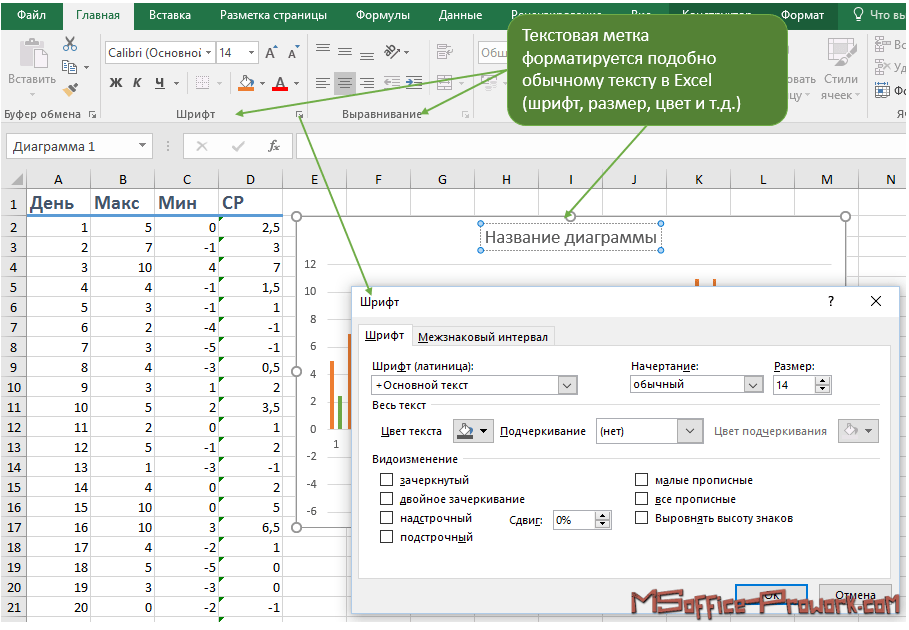Expand fill color dropdown arrow
909x630 pixels.
tap(263, 83)
